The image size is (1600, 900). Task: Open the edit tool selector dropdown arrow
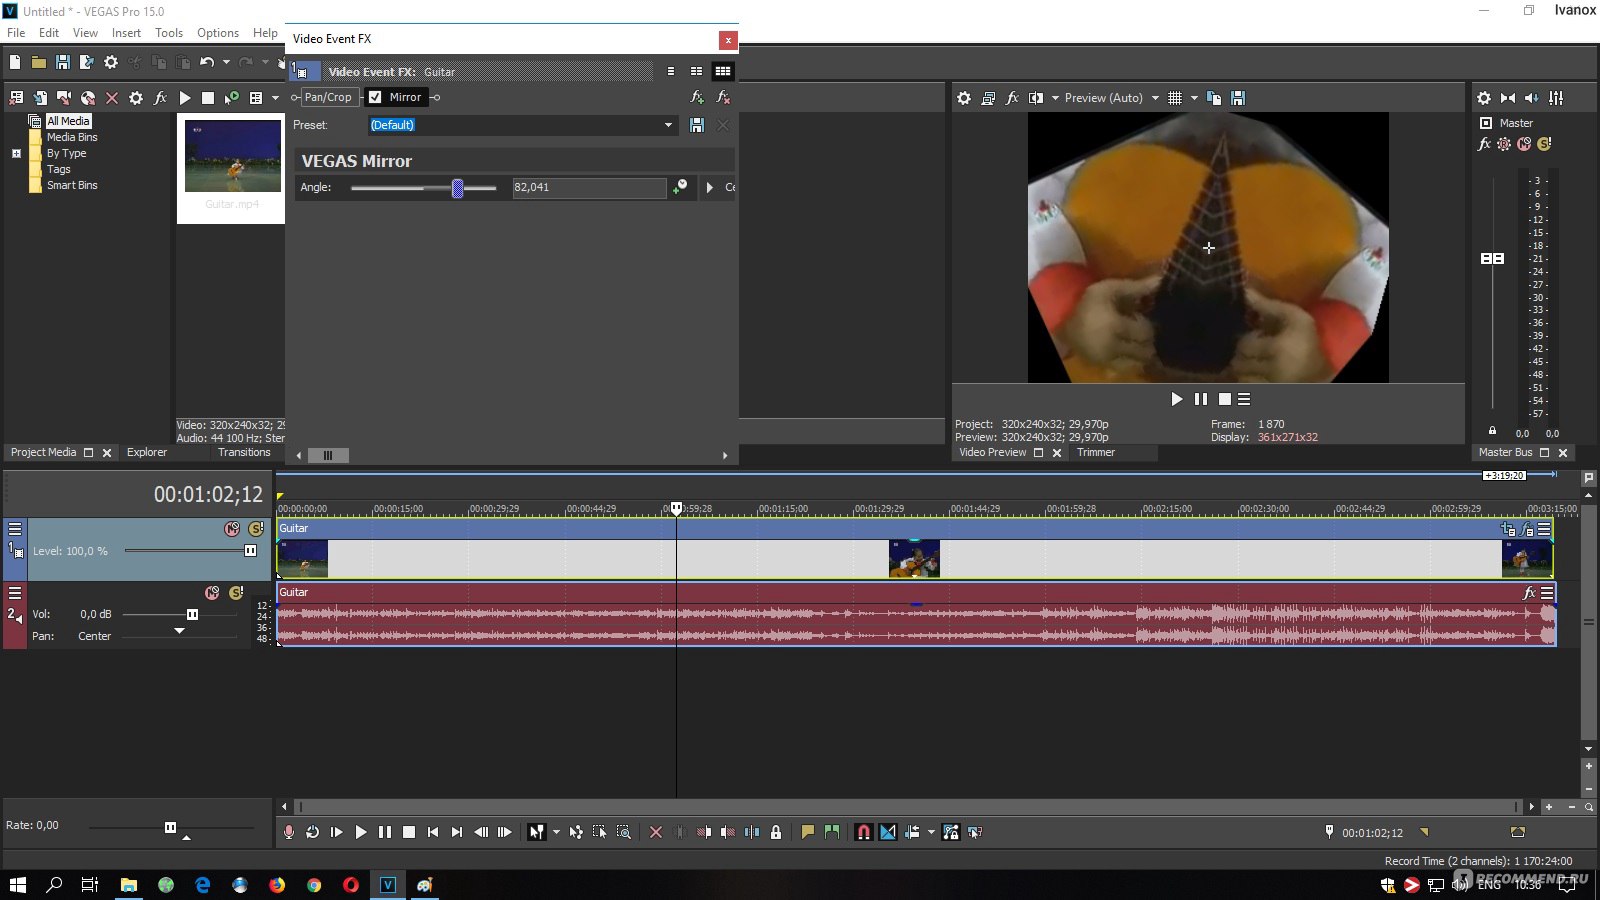click(x=556, y=832)
